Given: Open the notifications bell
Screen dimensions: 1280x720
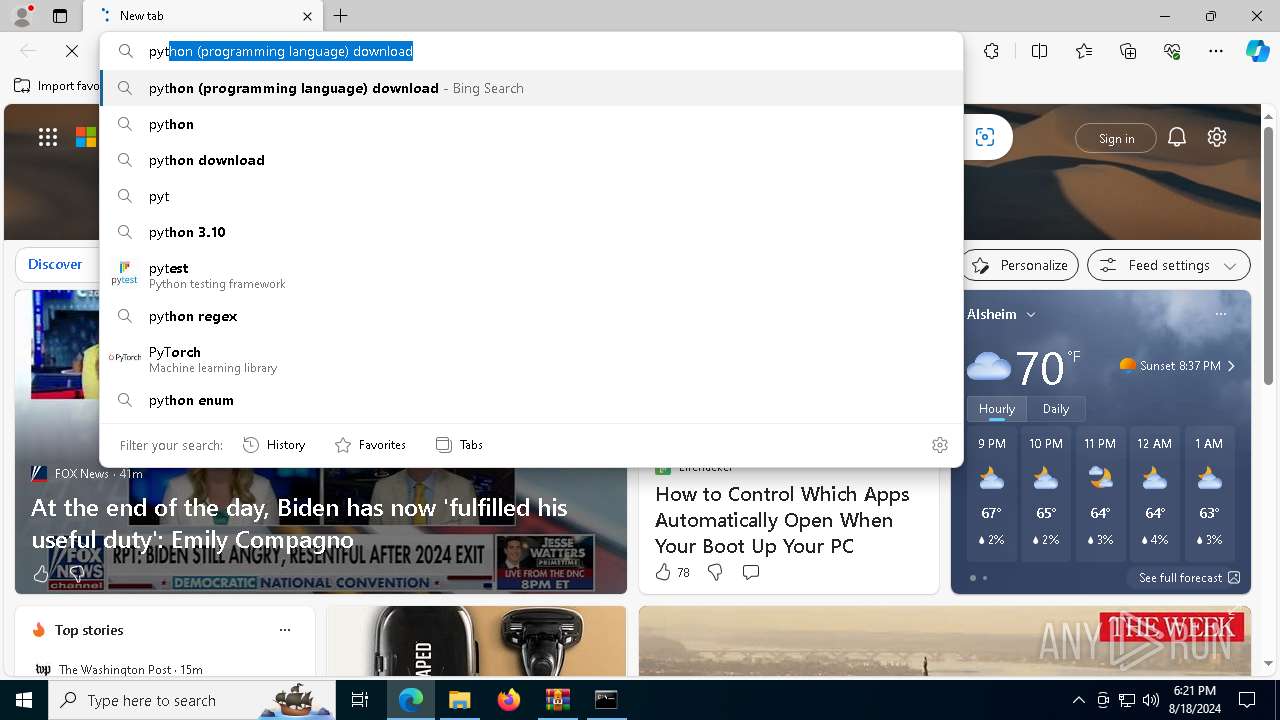Looking at the screenshot, I should click(1177, 138).
